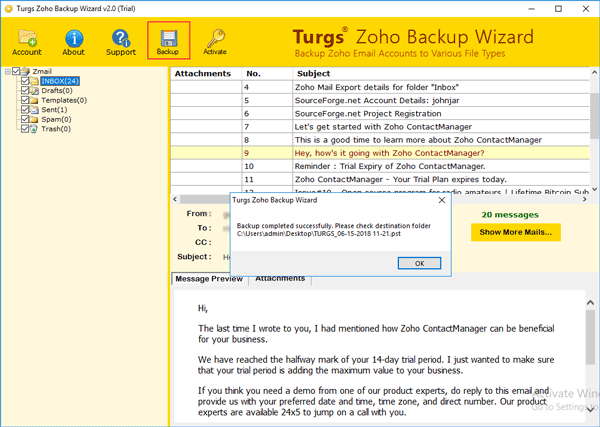
Task: Click the number 10 cell in email list
Action: (x=267, y=166)
